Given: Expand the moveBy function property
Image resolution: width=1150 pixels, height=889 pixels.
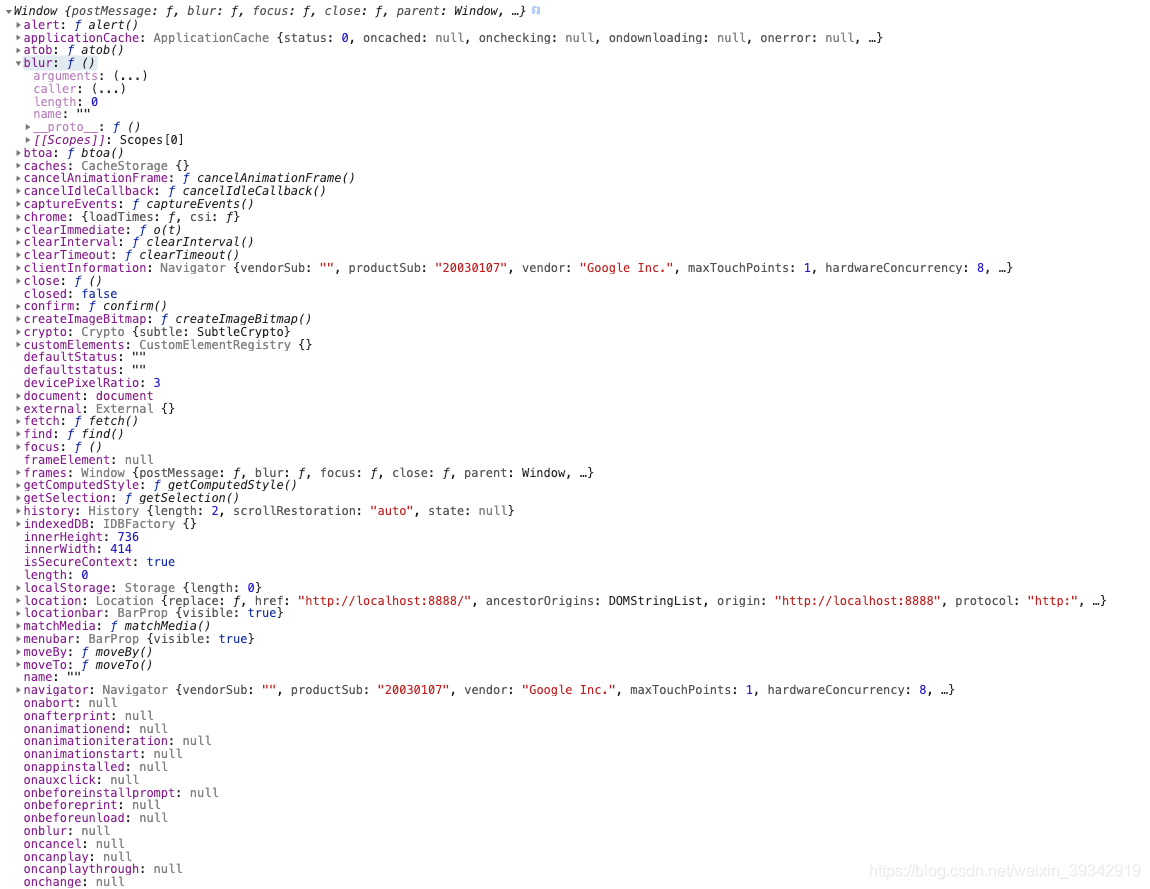Looking at the screenshot, I should click(x=18, y=652).
